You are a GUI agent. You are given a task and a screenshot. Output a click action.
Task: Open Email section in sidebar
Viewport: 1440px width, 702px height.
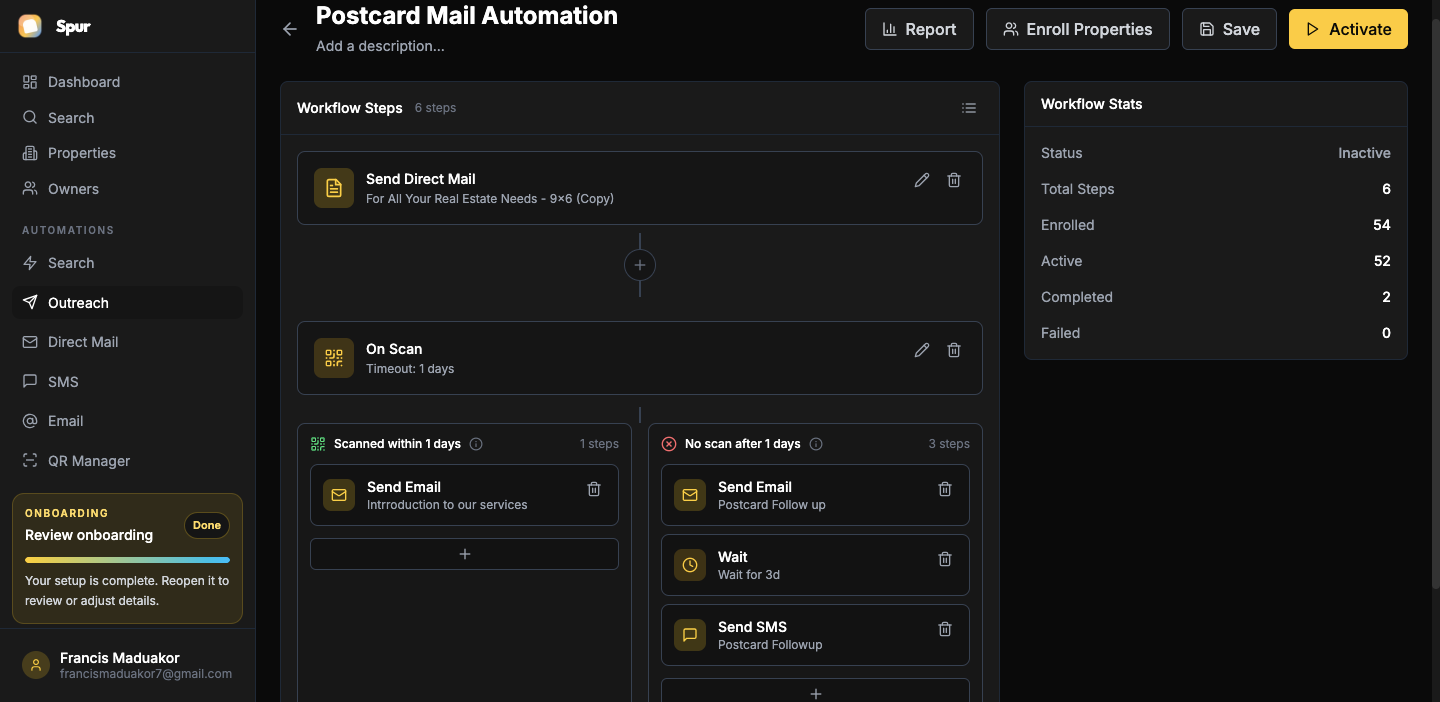click(x=127, y=421)
